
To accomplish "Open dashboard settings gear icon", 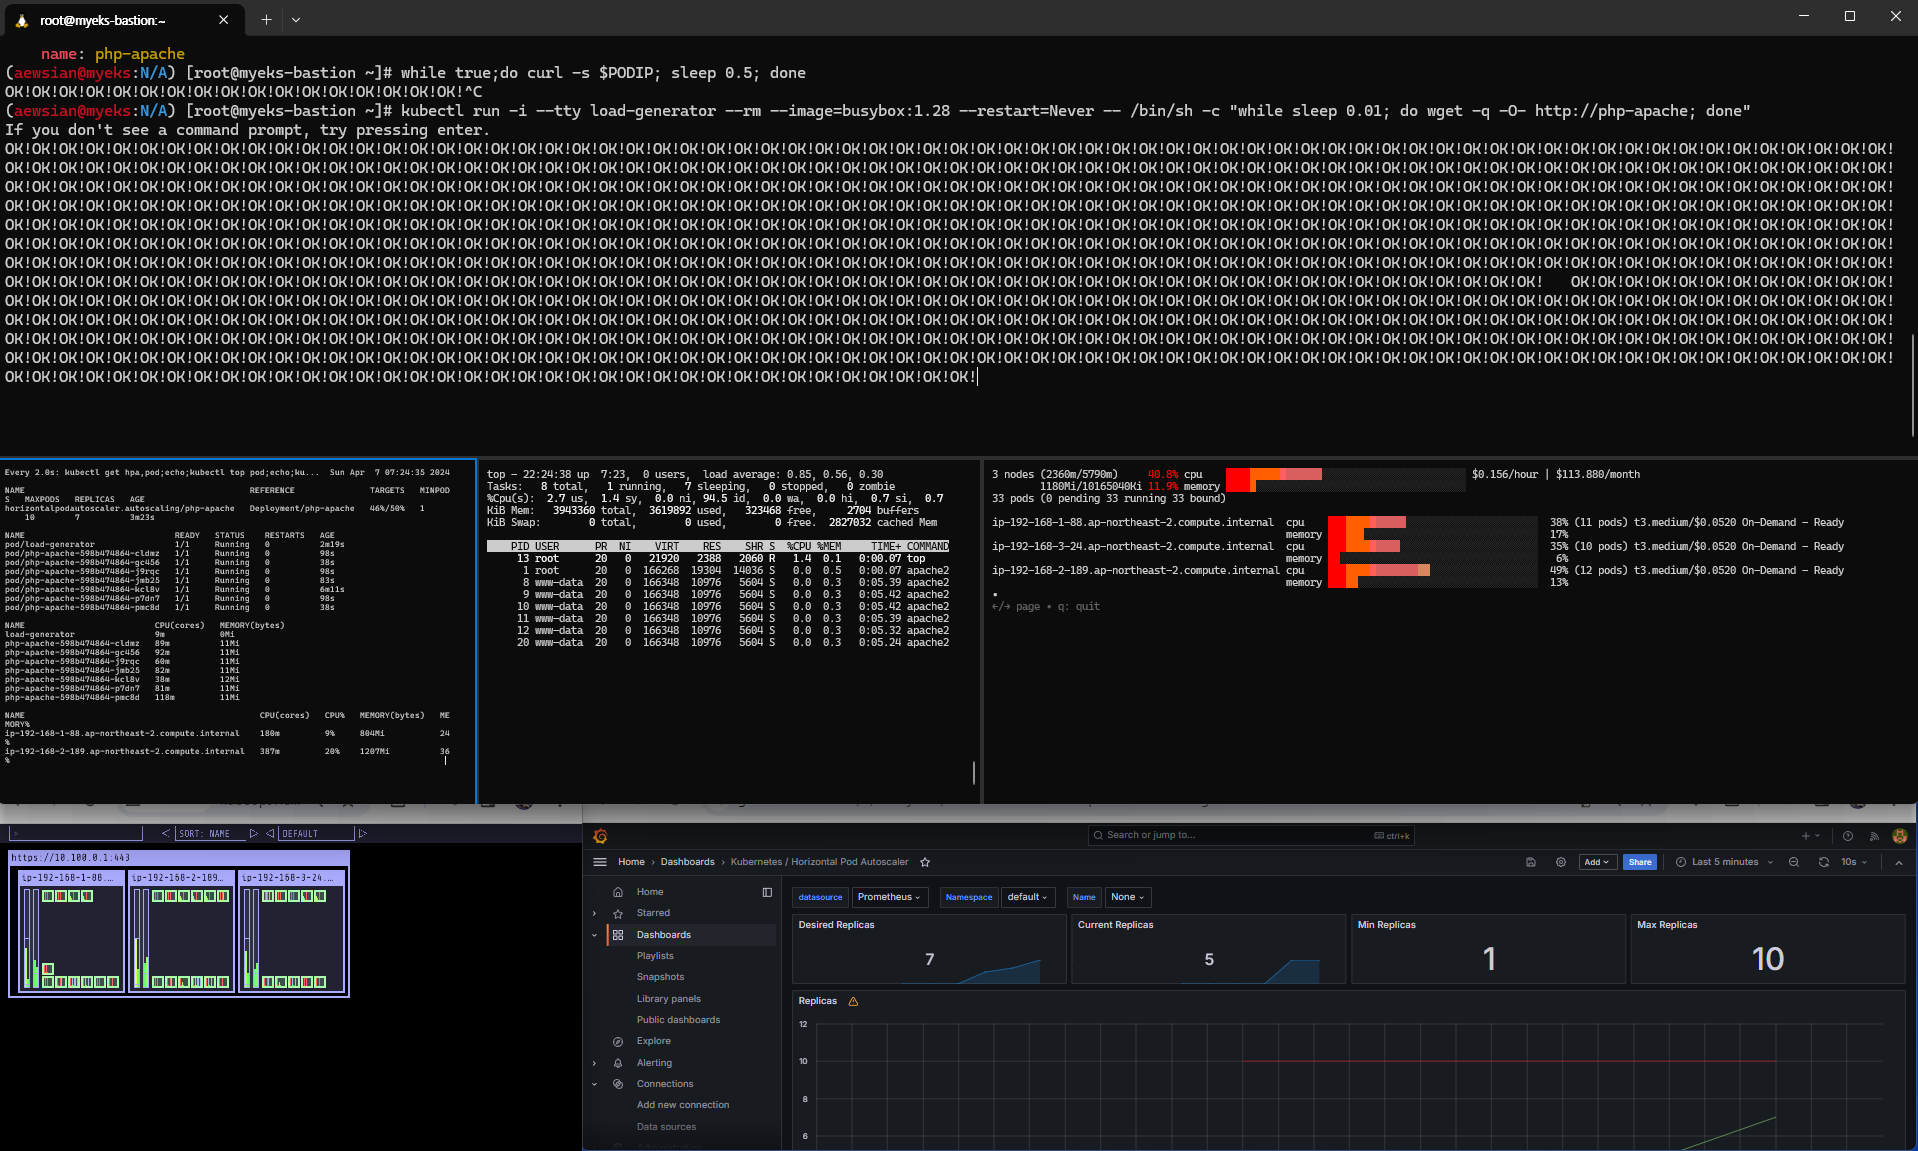I will (x=1561, y=862).
